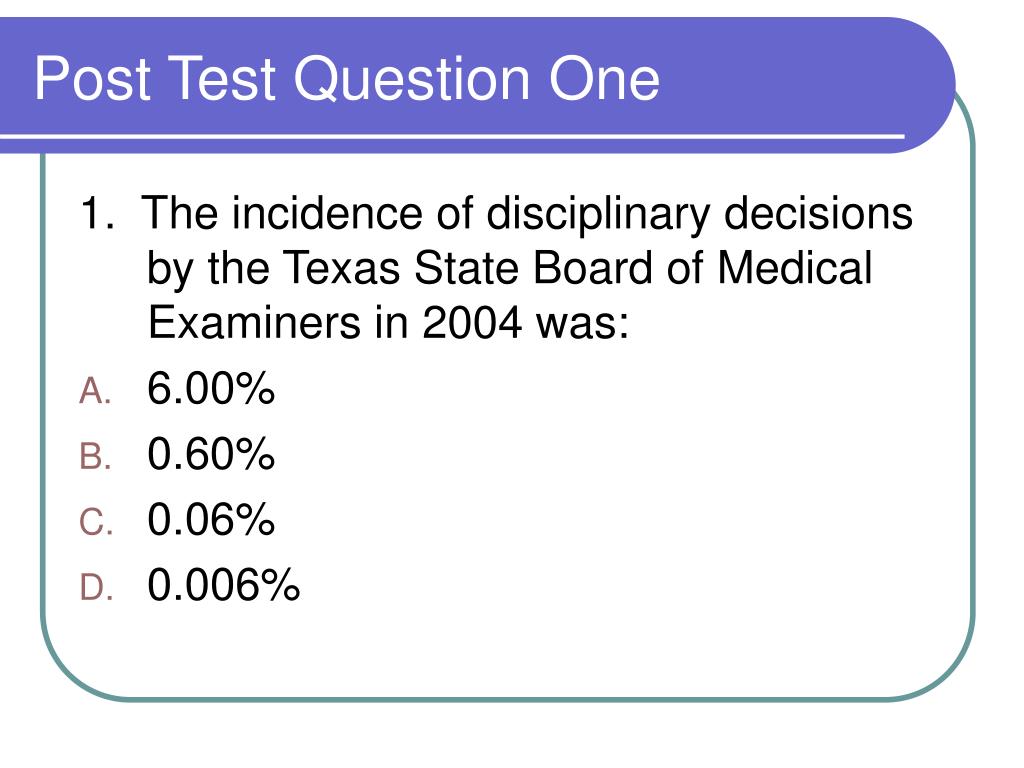Click the question number "1."

98,214
